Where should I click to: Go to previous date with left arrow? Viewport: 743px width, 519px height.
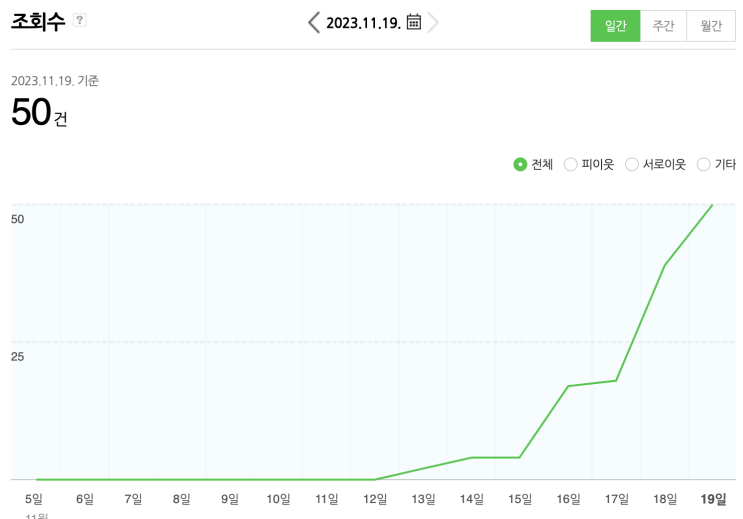[314, 22]
